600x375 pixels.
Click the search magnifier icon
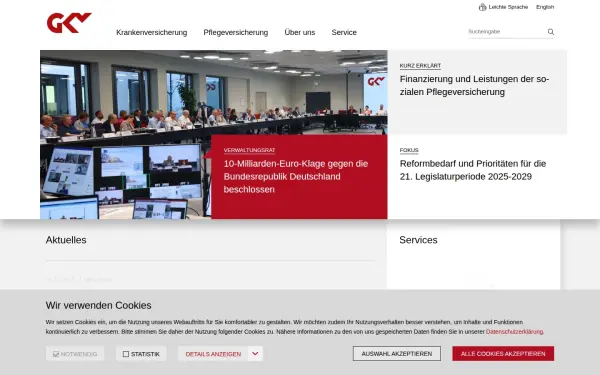pos(551,32)
